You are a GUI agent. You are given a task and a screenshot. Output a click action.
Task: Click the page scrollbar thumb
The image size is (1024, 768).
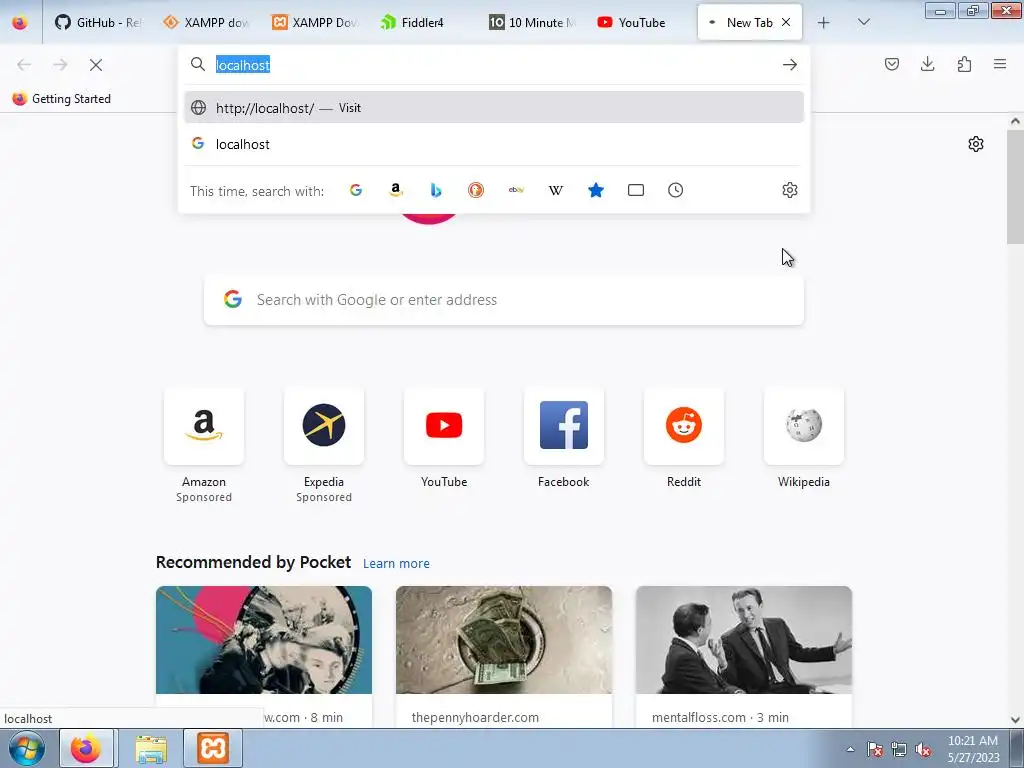[1015, 187]
